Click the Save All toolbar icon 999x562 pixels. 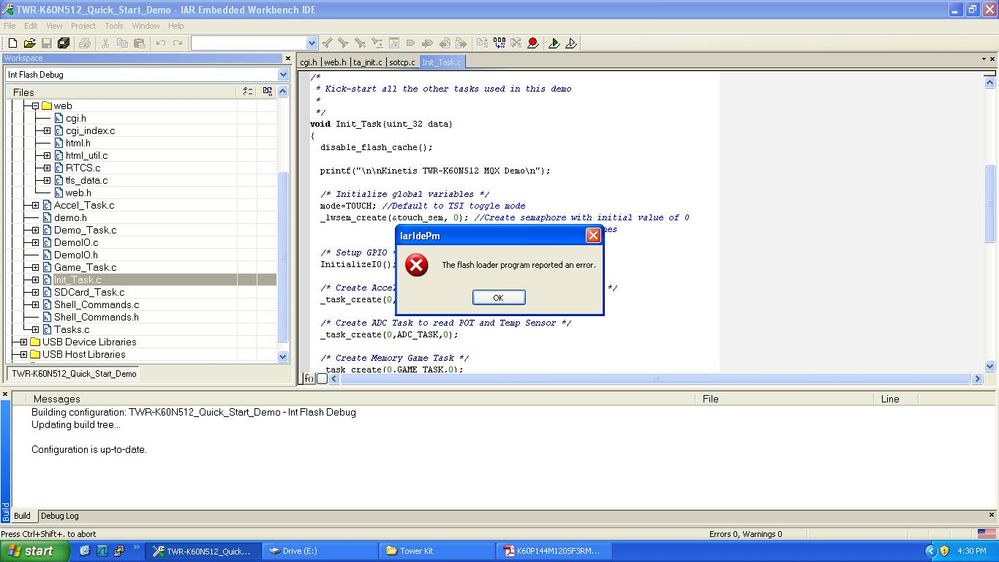pyautogui.click(x=63, y=43)
